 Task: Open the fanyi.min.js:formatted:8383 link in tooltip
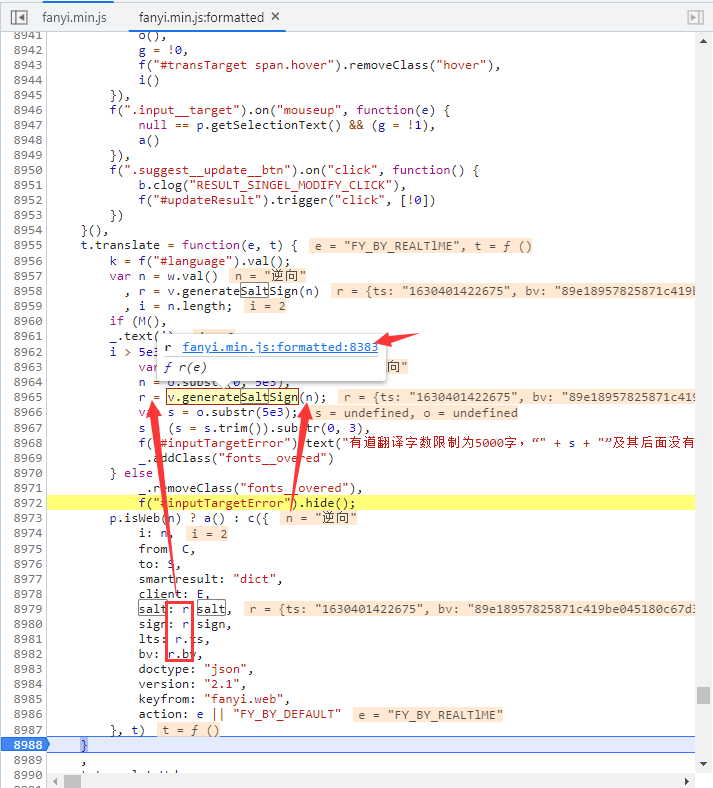tap(280, 348)
